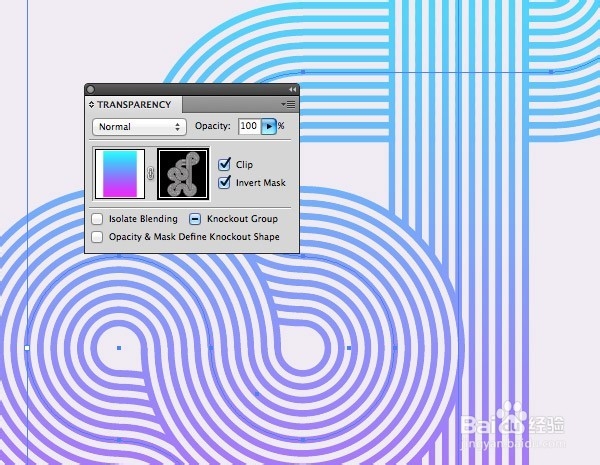The width and height of the screenshot is (600, 465).
Task: Toggle the Knockout Group checkbox
Action: pyautogui.click(x=195, y=219)
